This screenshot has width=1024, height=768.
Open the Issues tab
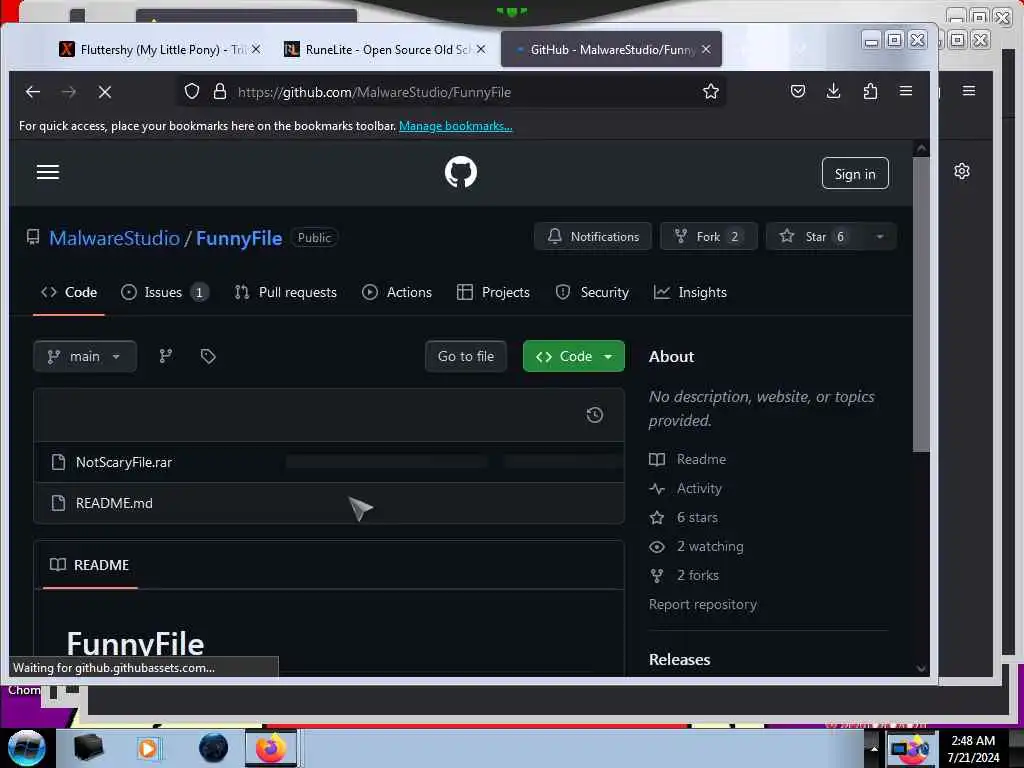(x=165, y=292)
